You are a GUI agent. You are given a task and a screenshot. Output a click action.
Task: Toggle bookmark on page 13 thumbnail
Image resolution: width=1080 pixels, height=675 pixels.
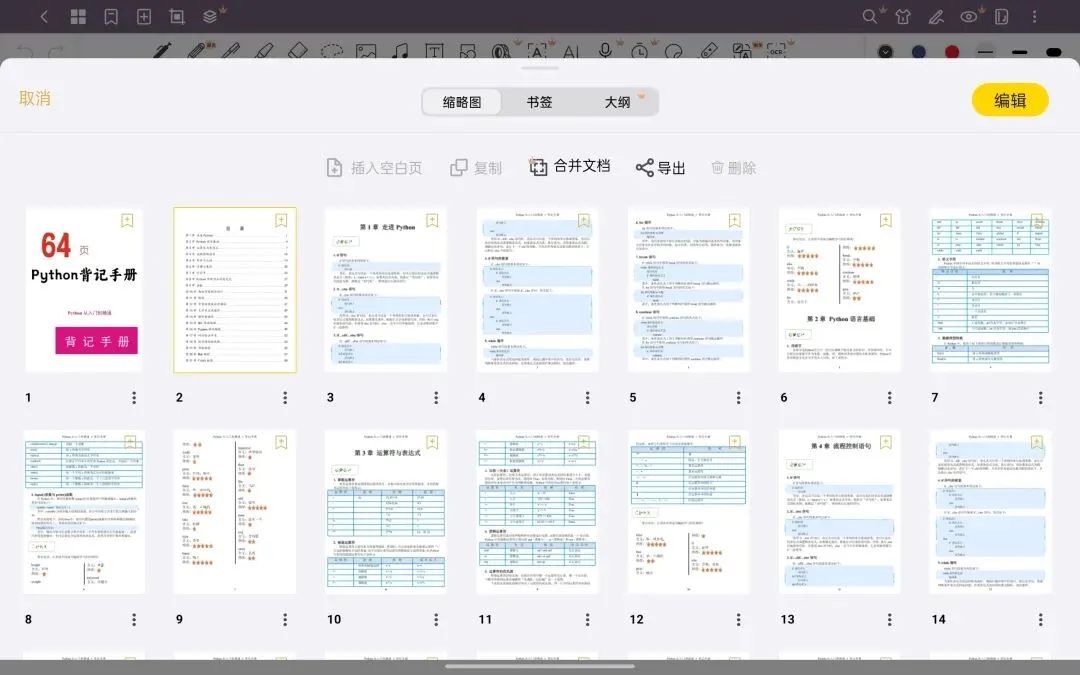pos(886,442)
